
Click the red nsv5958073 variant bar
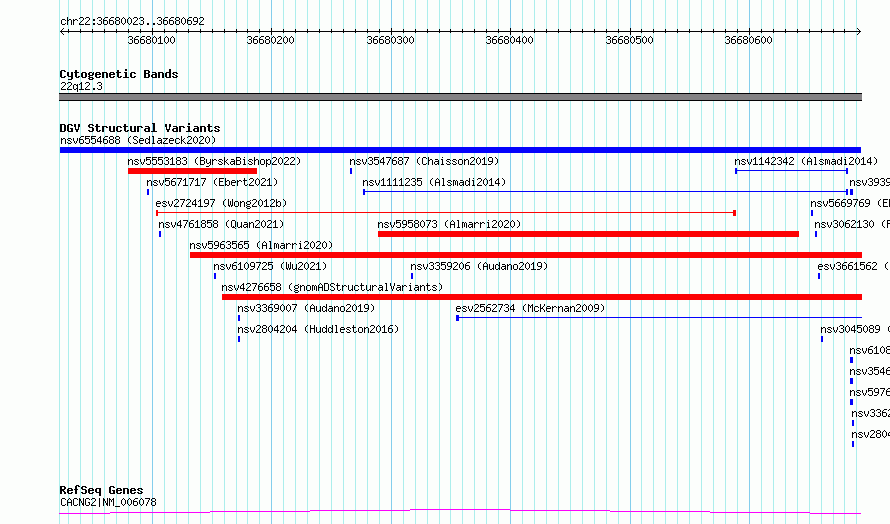click(588, 234)
